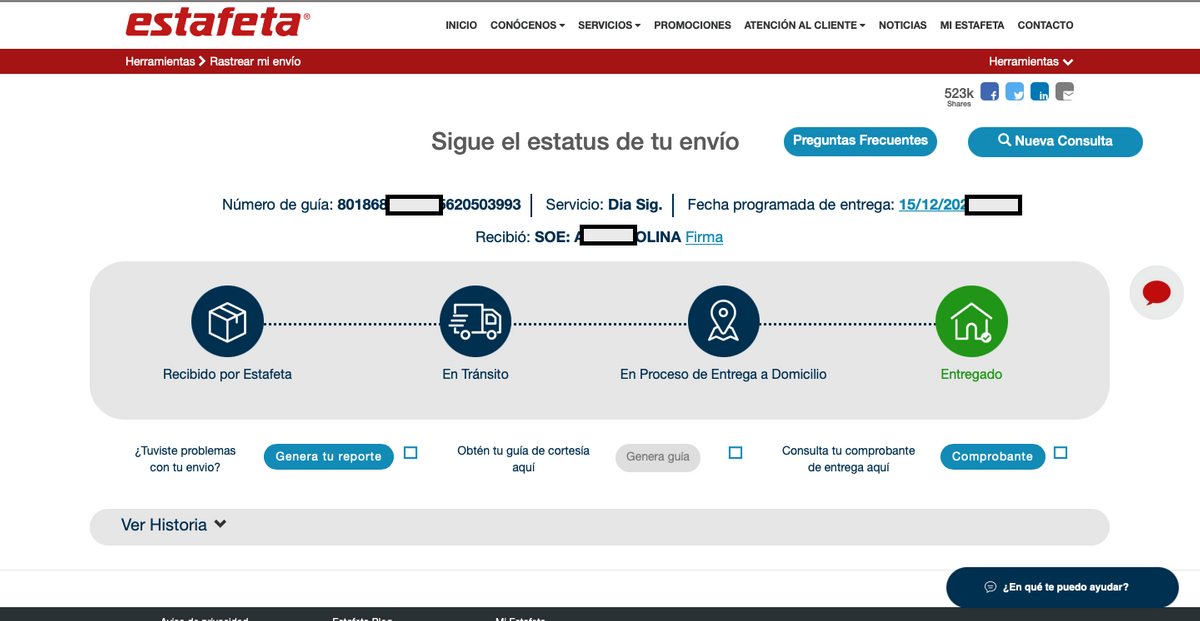1200x621 pixels.
Task: Click the Comprobante button
Action: click(992, 457)
